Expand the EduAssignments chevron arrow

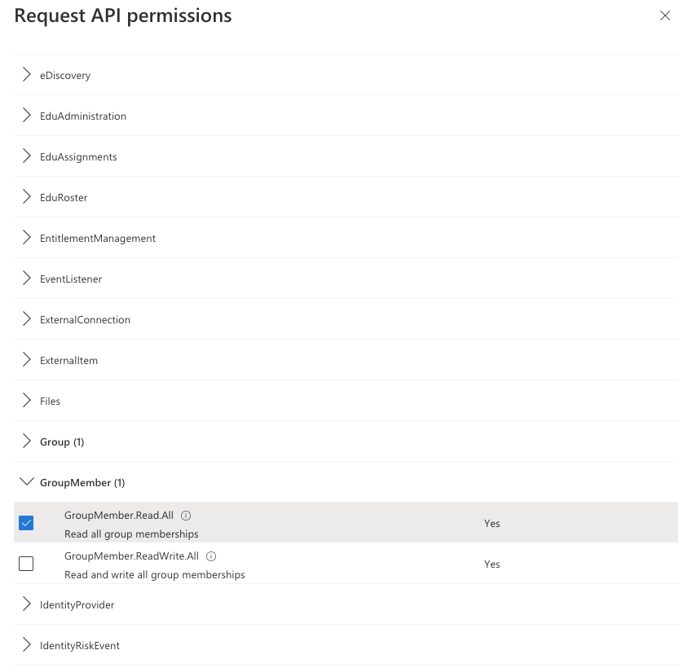click(27, 157)
